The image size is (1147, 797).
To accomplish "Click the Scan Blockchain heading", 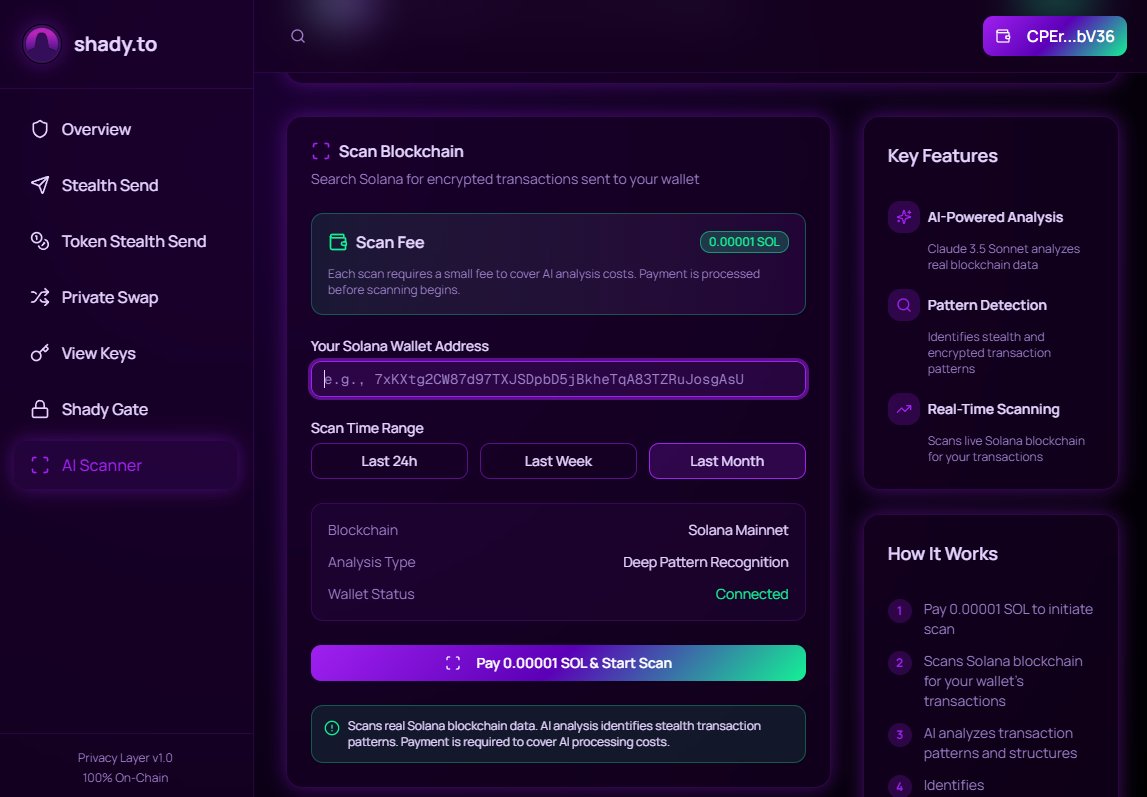I will (401, 151).
